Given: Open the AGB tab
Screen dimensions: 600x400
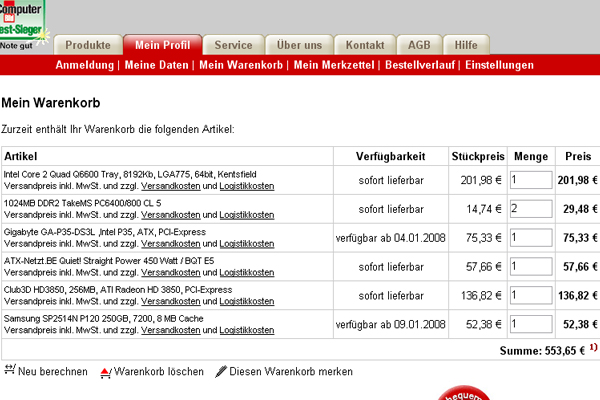Looking at the screenshot, I should pos(419,45).
